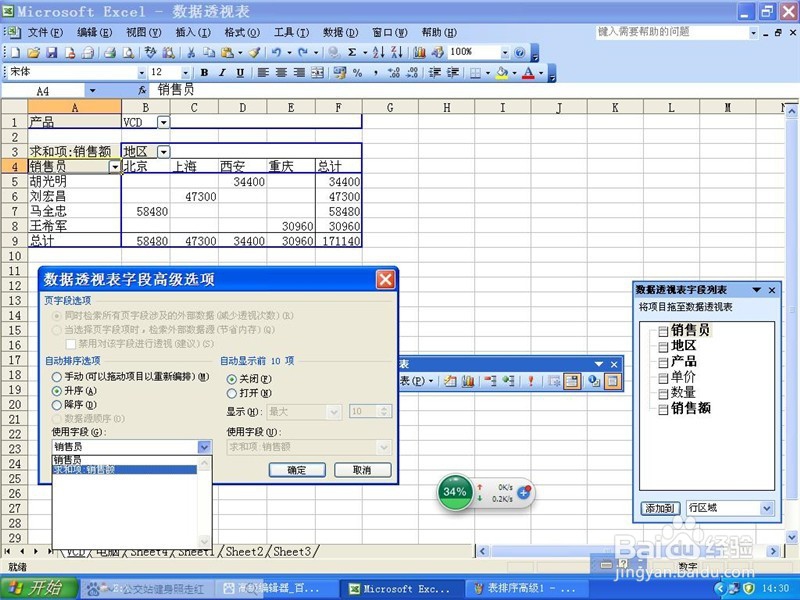The height and width of the screenshot is (600, 800).
Task: Click the Sort Ascending icon on the toolbar
Action: [377, 51]
